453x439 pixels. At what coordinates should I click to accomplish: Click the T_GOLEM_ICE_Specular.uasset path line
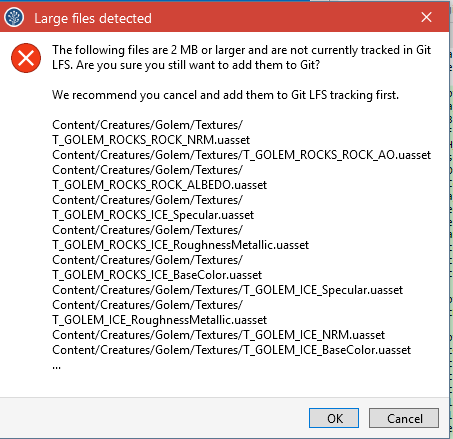[x=228, y=290]
